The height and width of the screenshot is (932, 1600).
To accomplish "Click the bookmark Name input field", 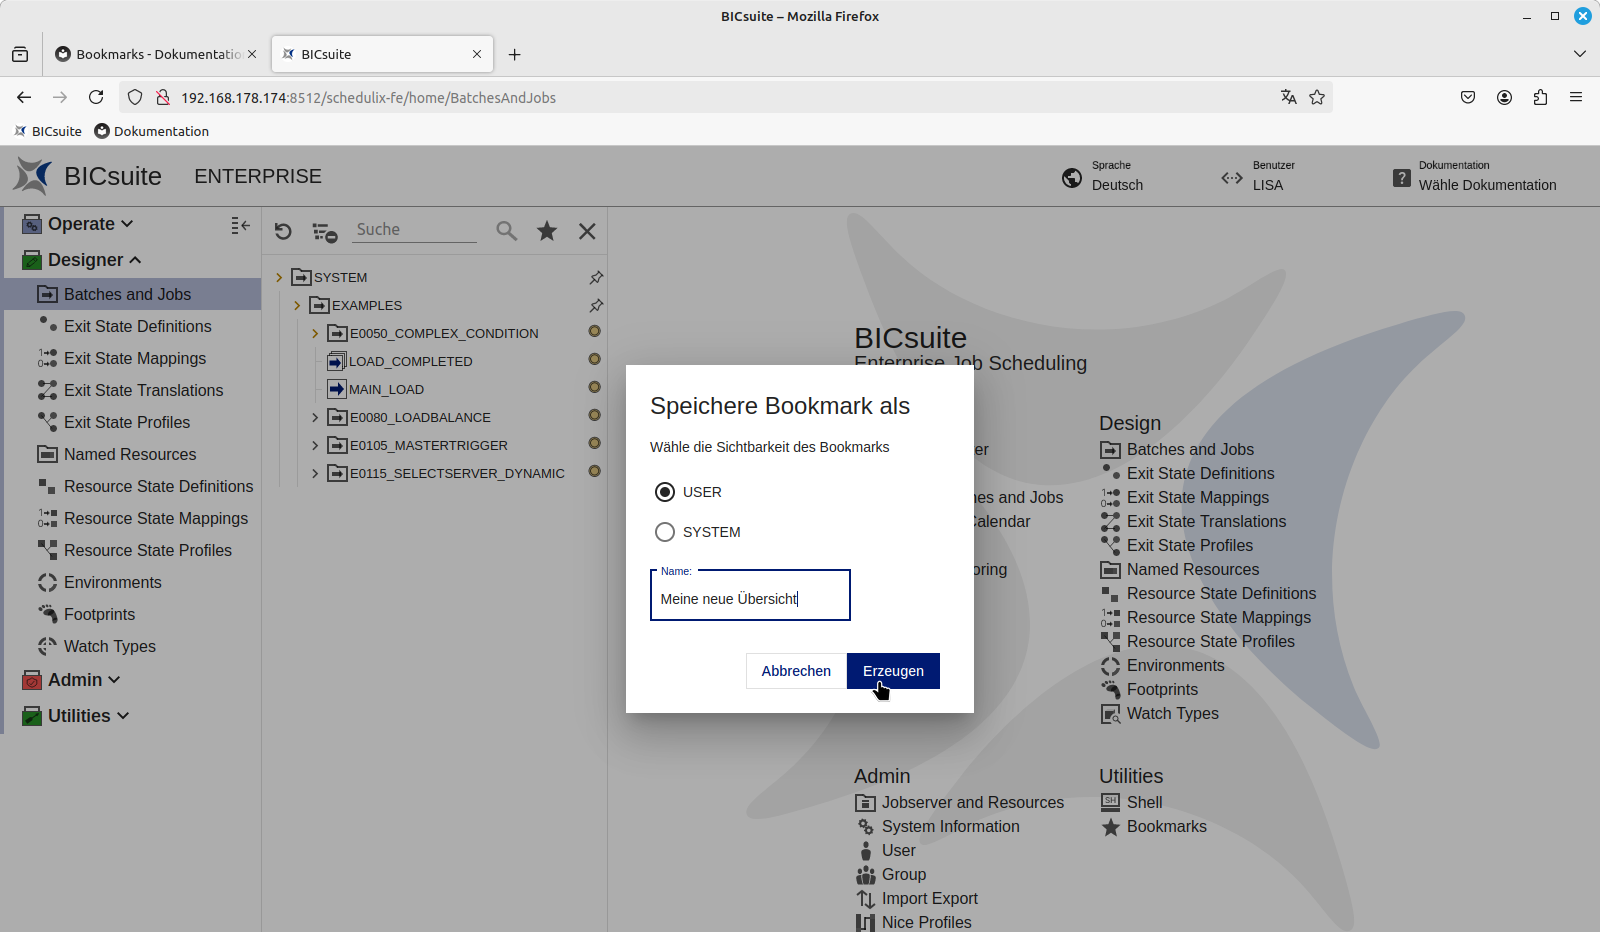I will (750, 598).
